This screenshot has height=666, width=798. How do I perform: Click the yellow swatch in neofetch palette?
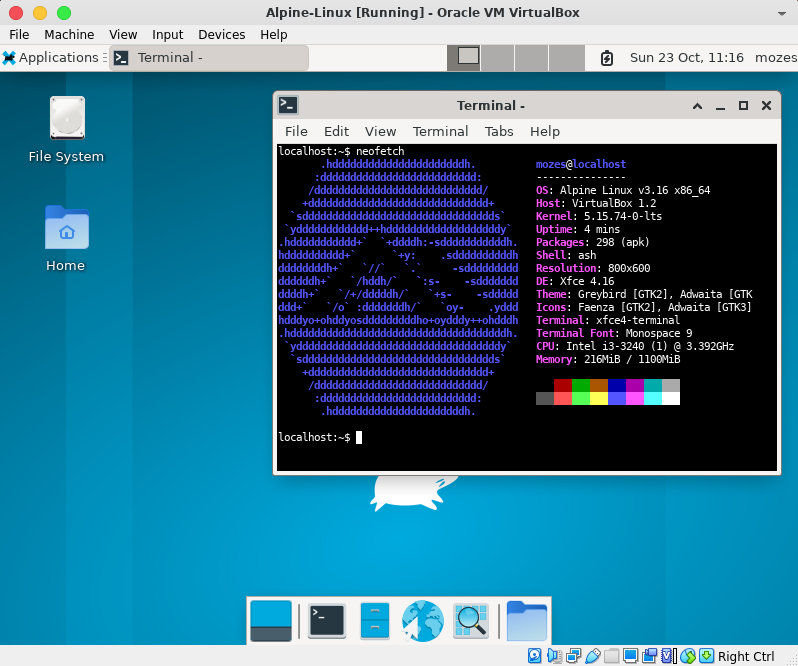[x=599, y=398]
